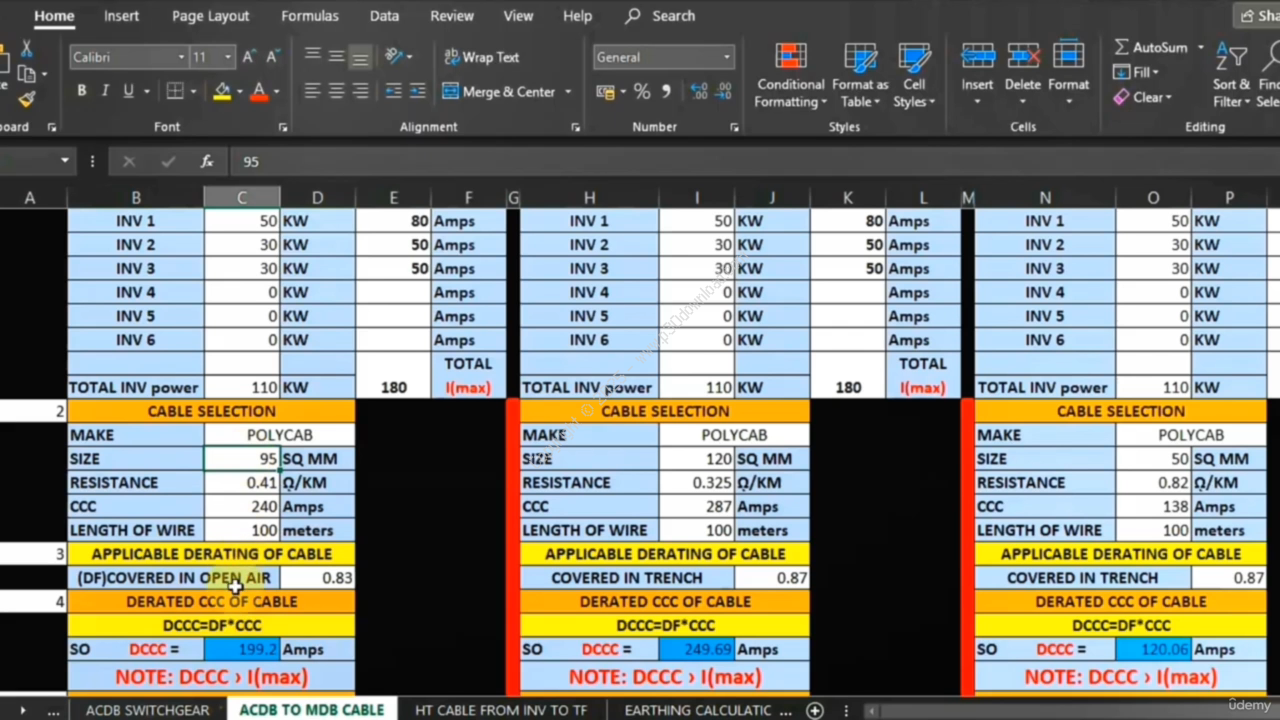Click the Copy icon in clipboard group
The image size is (1280, 720).
(x=26, y=74)
